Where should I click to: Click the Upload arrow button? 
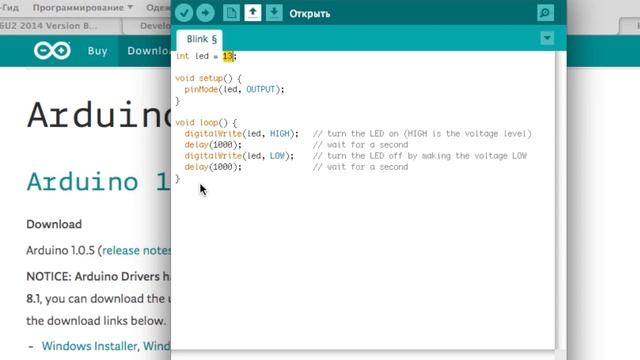coord(205,13)
